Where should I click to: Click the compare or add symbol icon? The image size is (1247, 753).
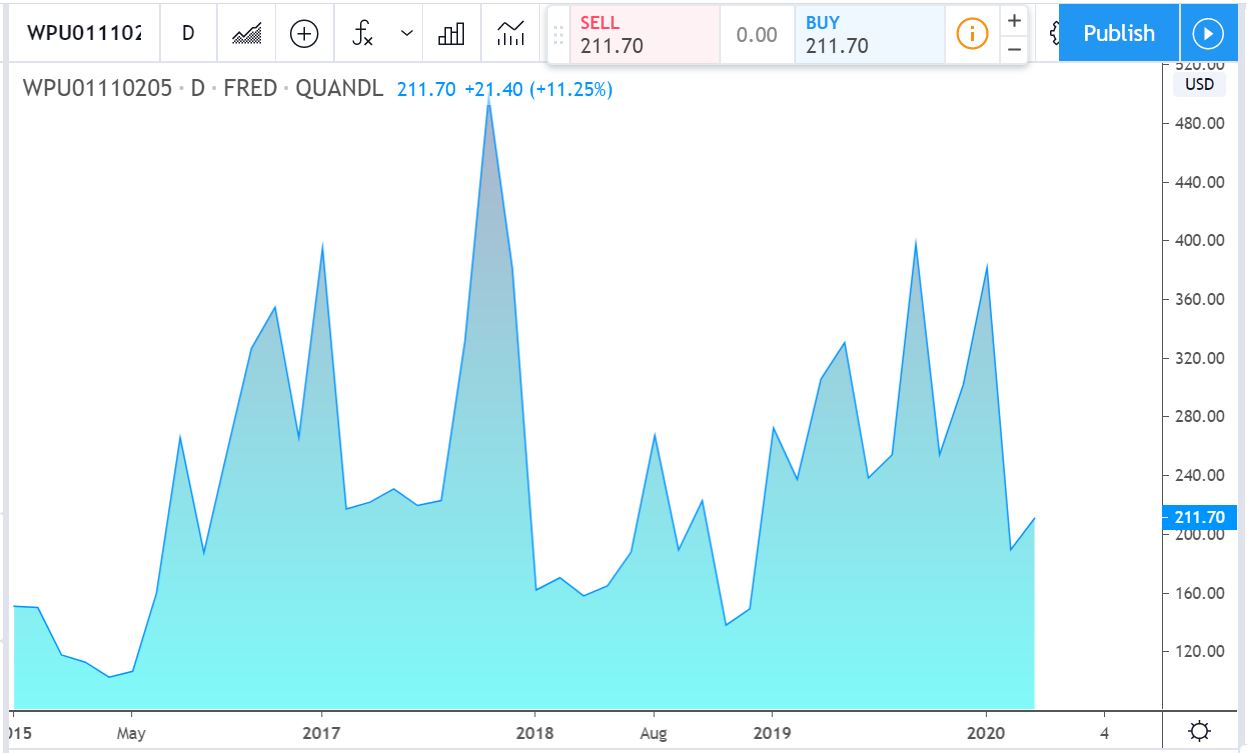click(x=304, y=33)
